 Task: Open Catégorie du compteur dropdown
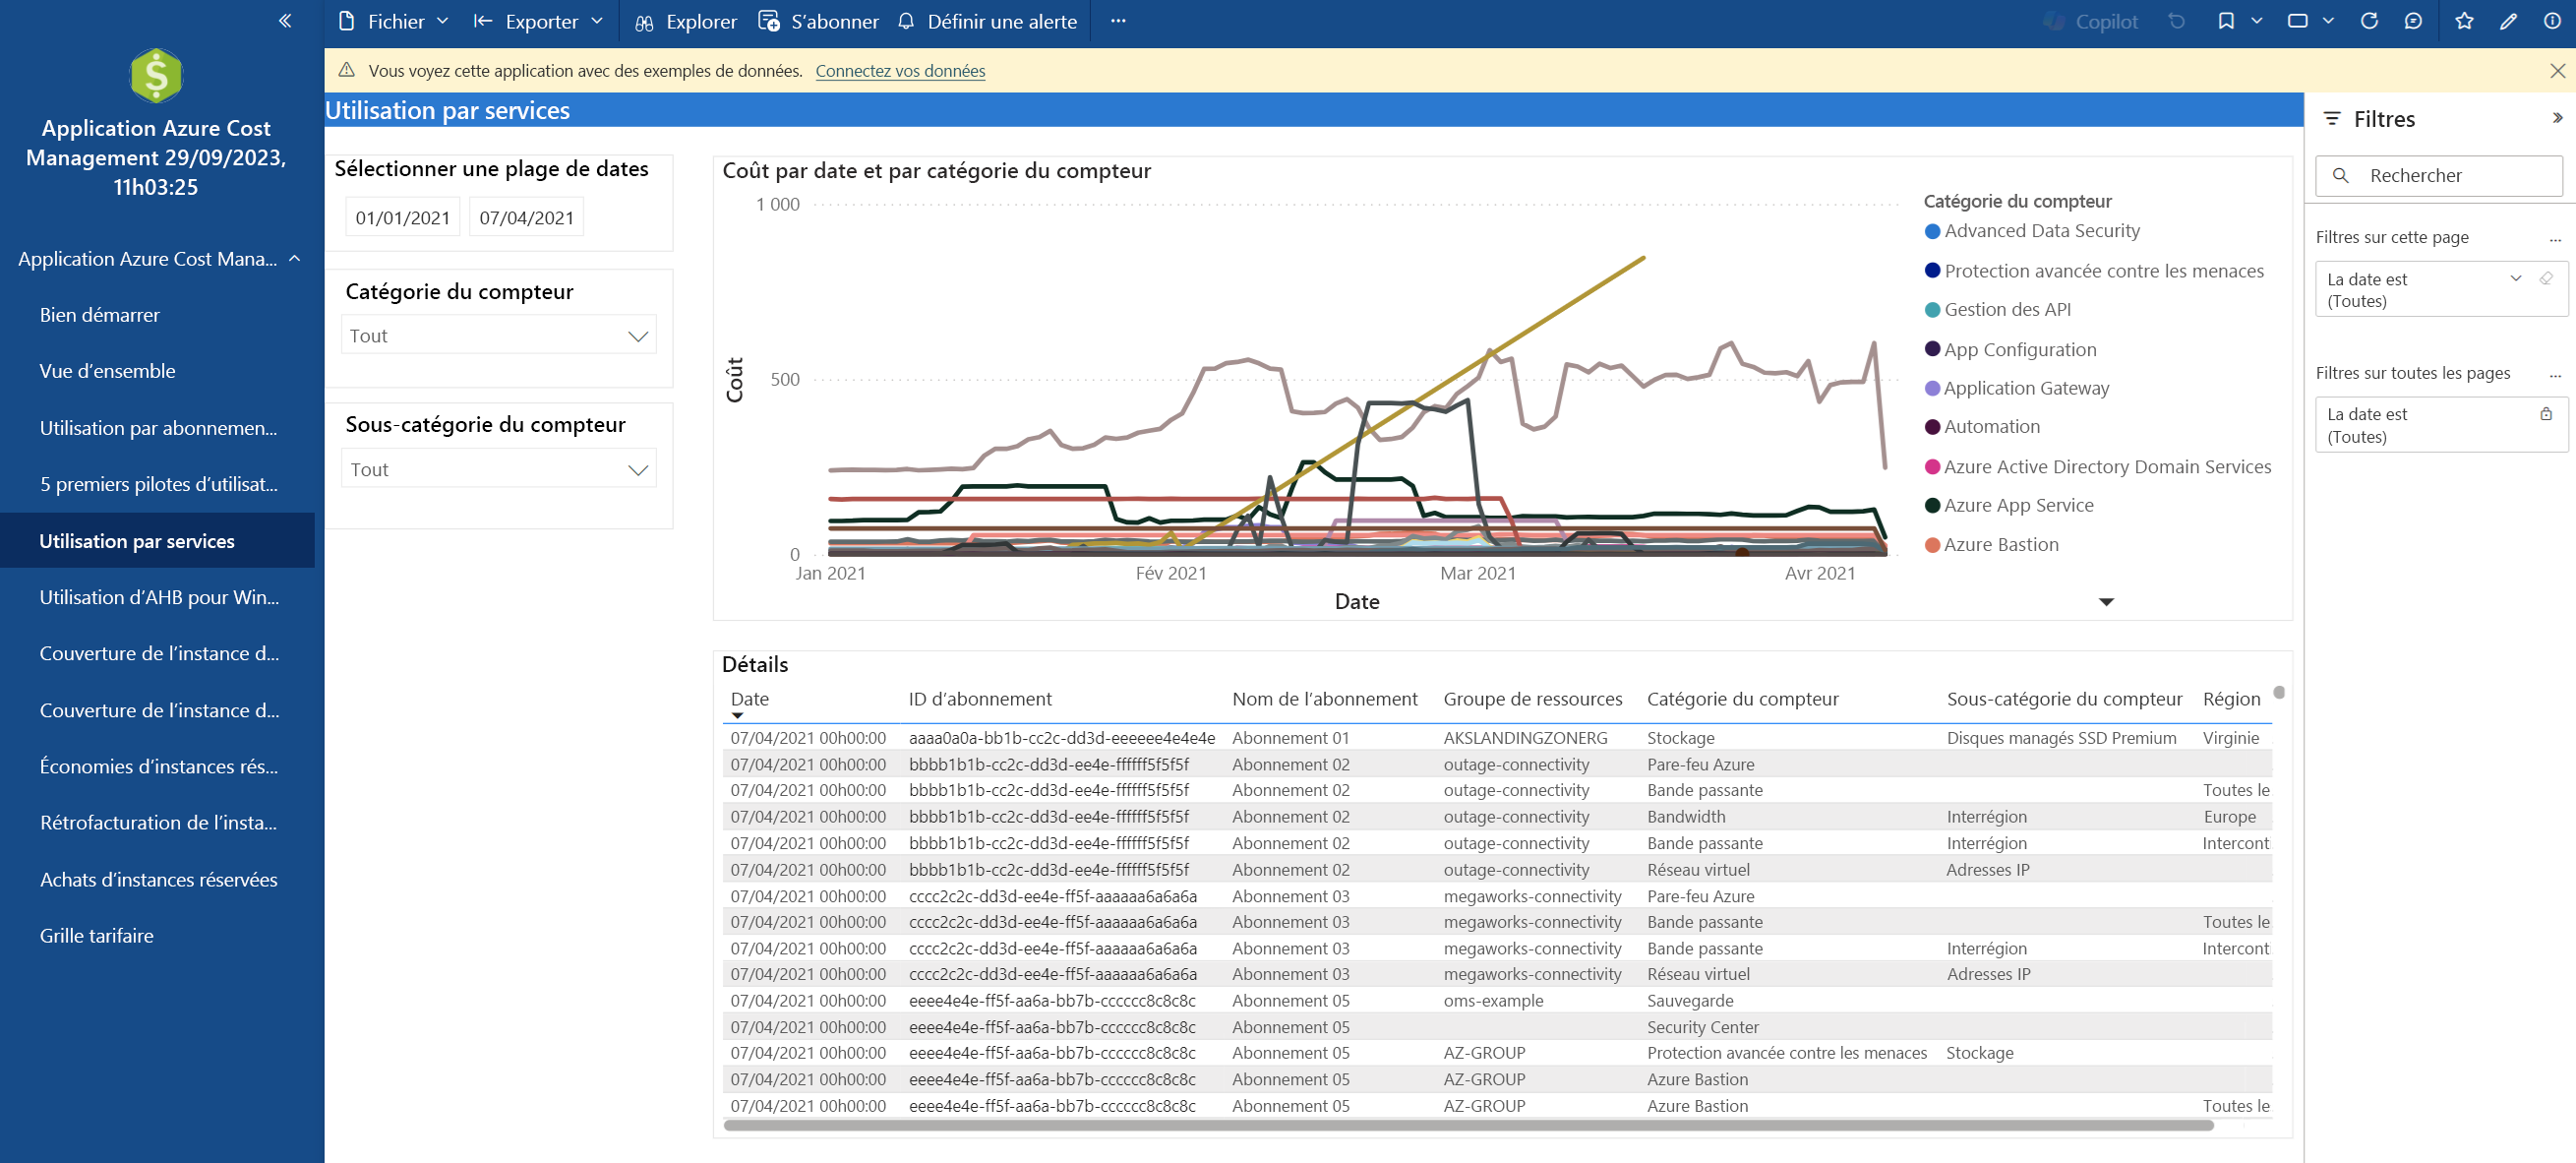coord(498,335)
